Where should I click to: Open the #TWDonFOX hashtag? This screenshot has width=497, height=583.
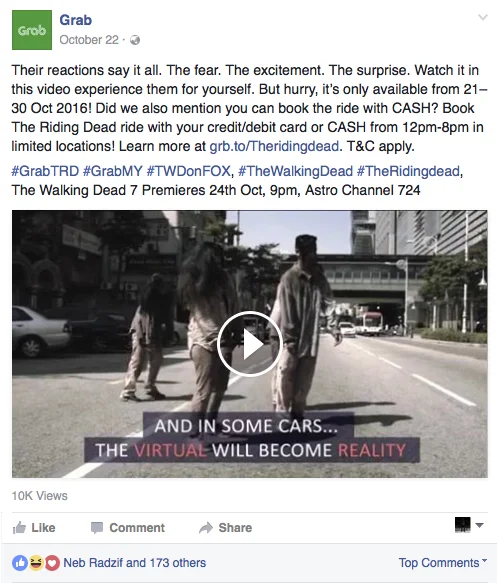pyautogui.click(x=188, y=171)
